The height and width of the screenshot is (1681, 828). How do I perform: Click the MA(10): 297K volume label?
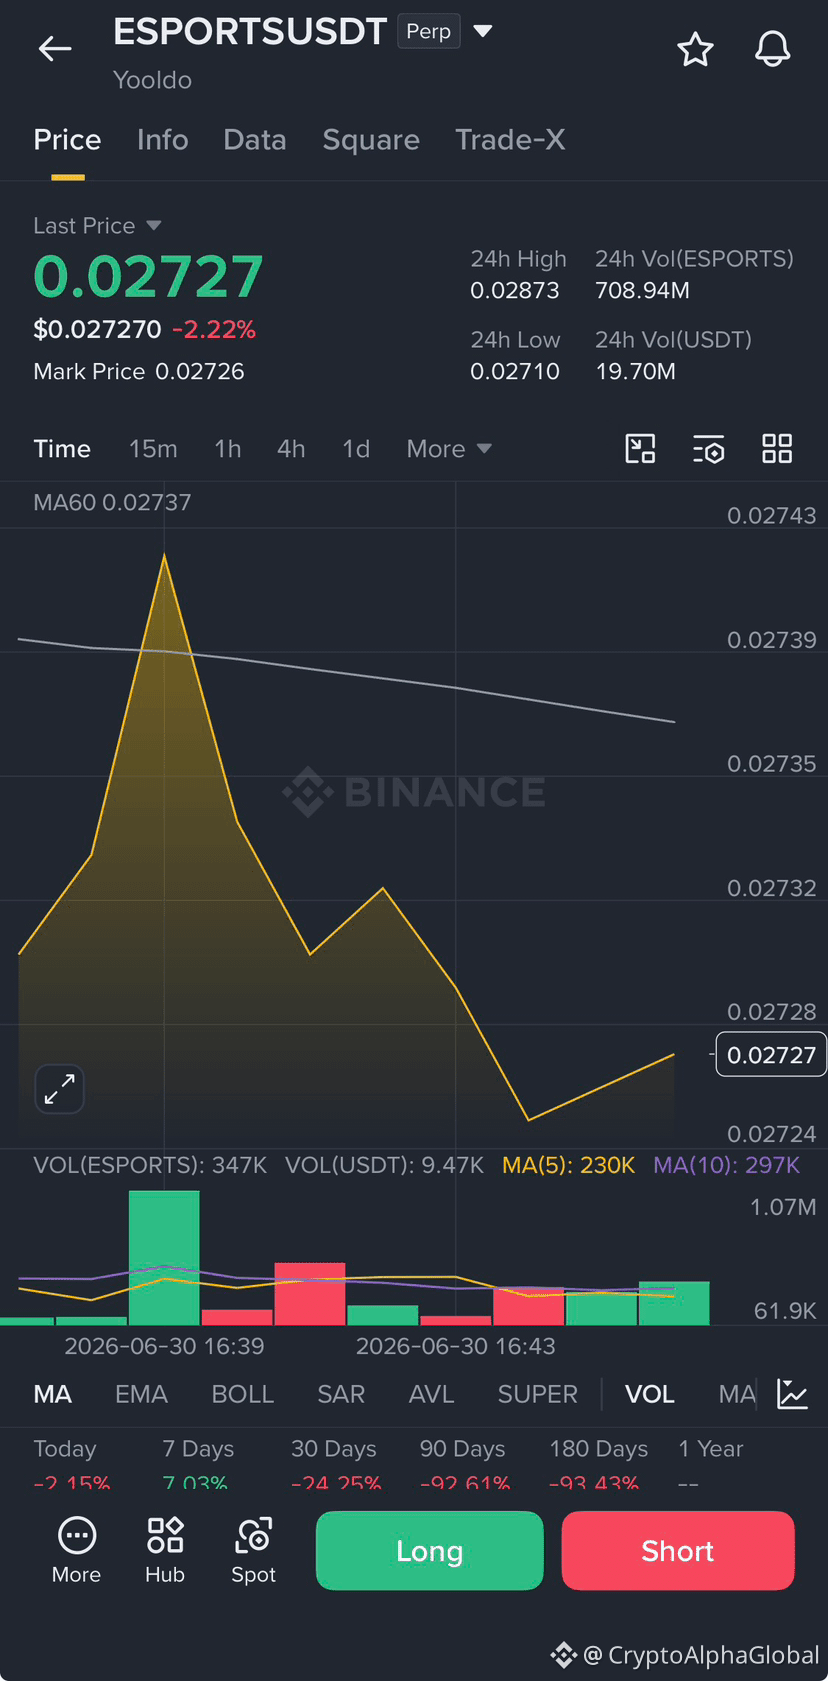[727, 1165]
